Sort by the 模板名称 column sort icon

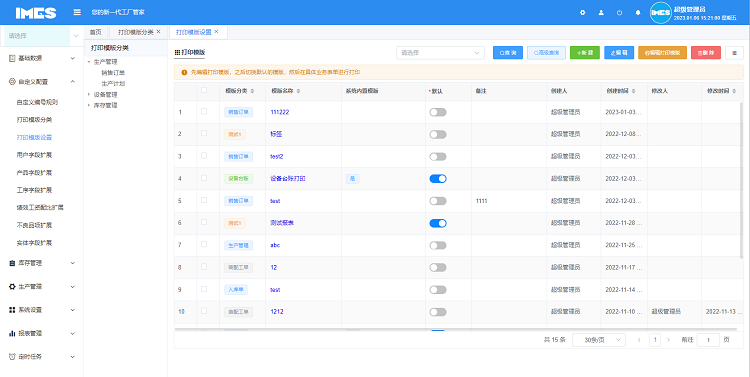pos(298,91)
